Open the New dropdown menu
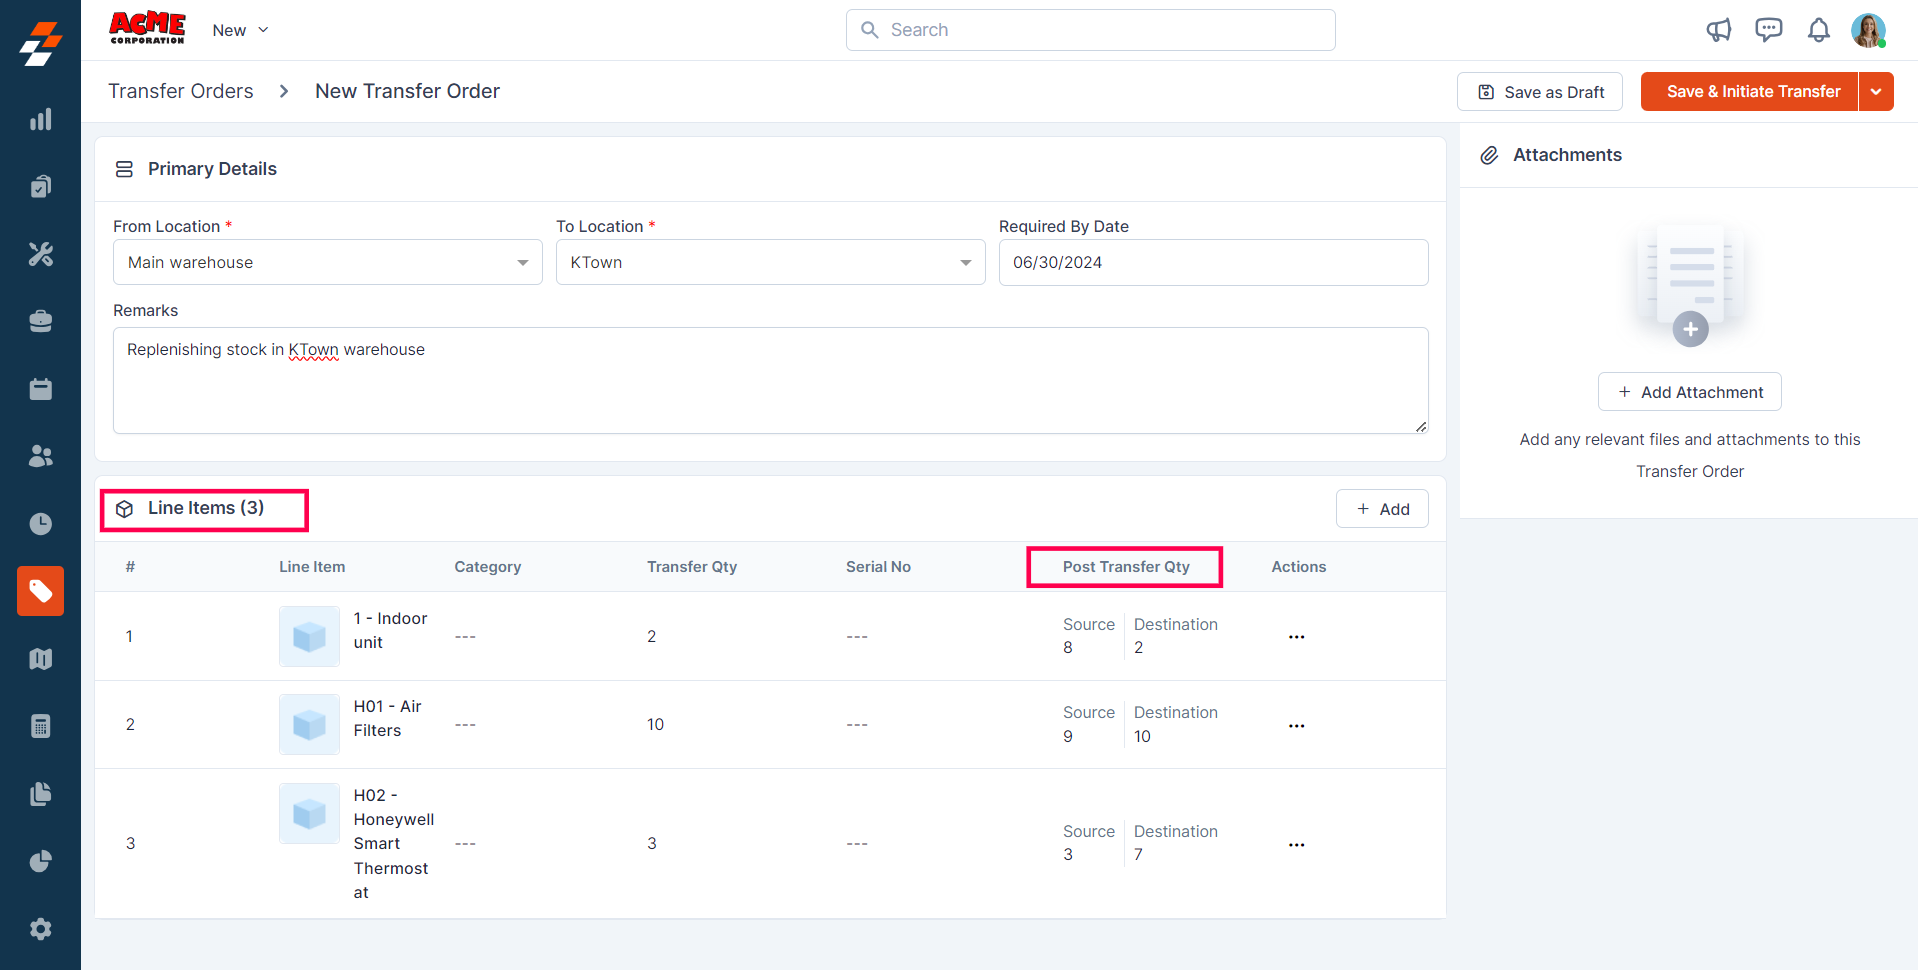Viewport: 1918px width, 970px height. [240, 30]
